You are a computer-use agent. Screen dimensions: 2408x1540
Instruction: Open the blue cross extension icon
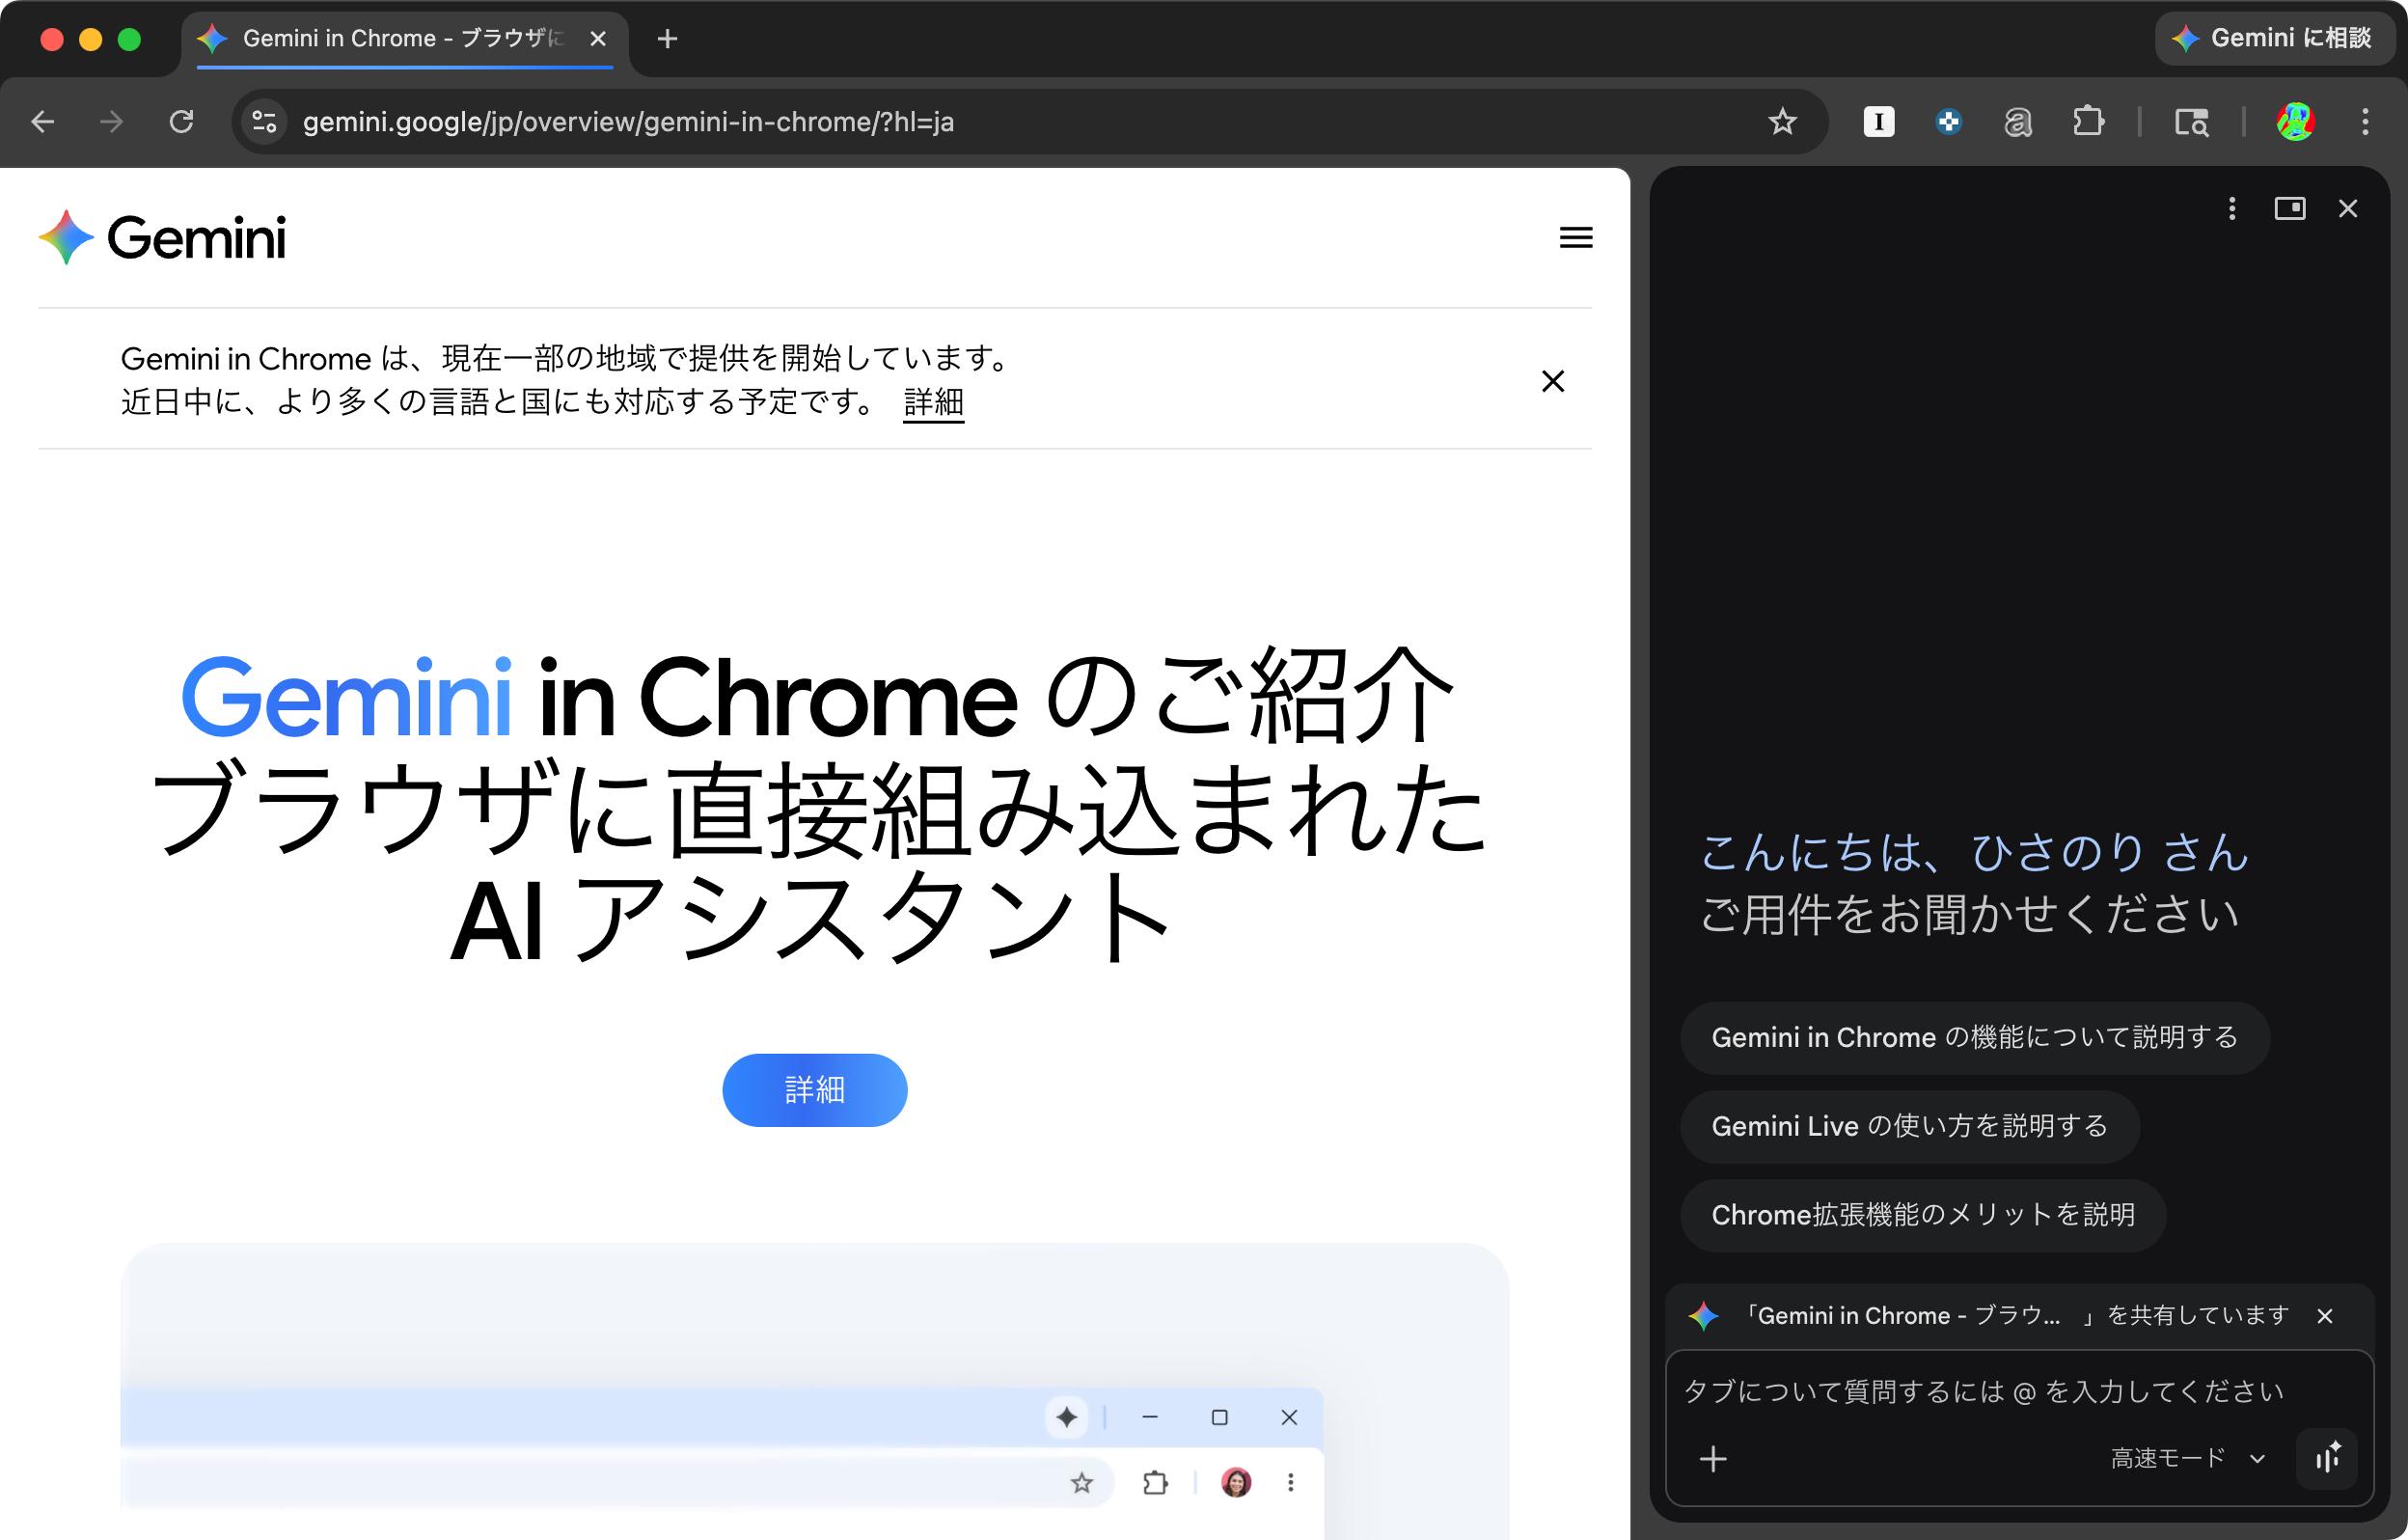coord(1948,122)
